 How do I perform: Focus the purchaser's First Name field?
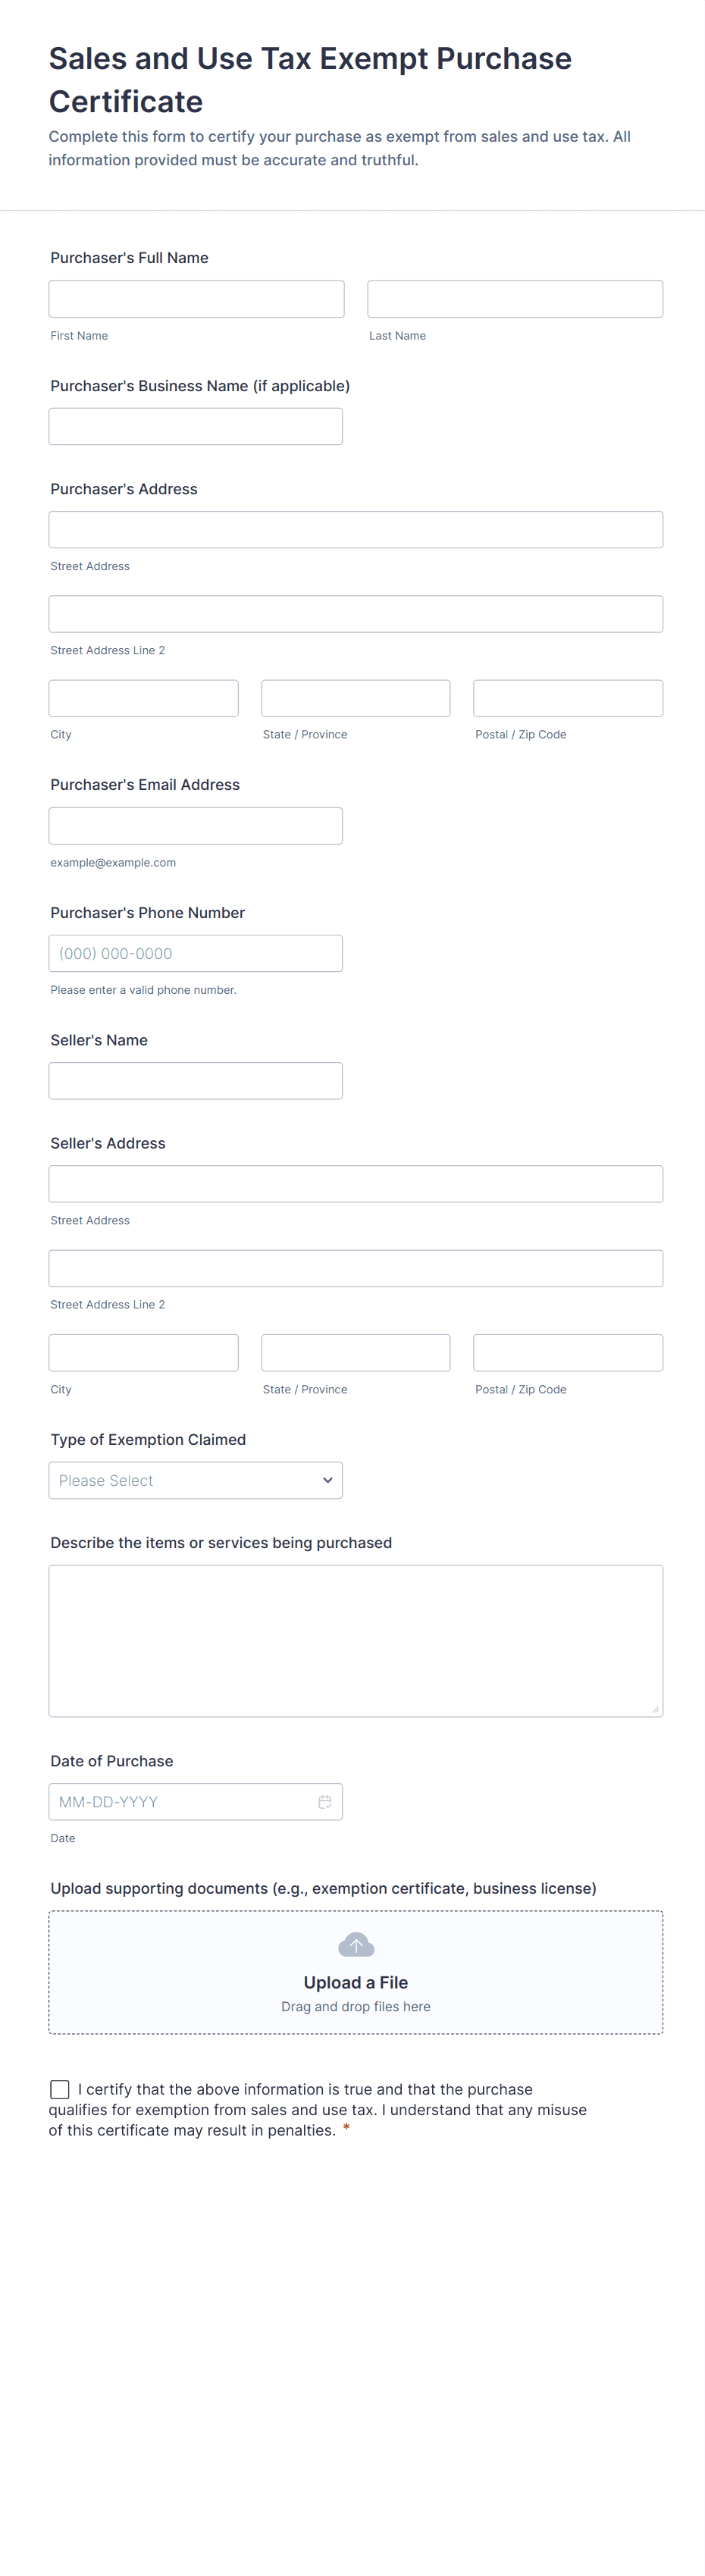tap(196, 299)
